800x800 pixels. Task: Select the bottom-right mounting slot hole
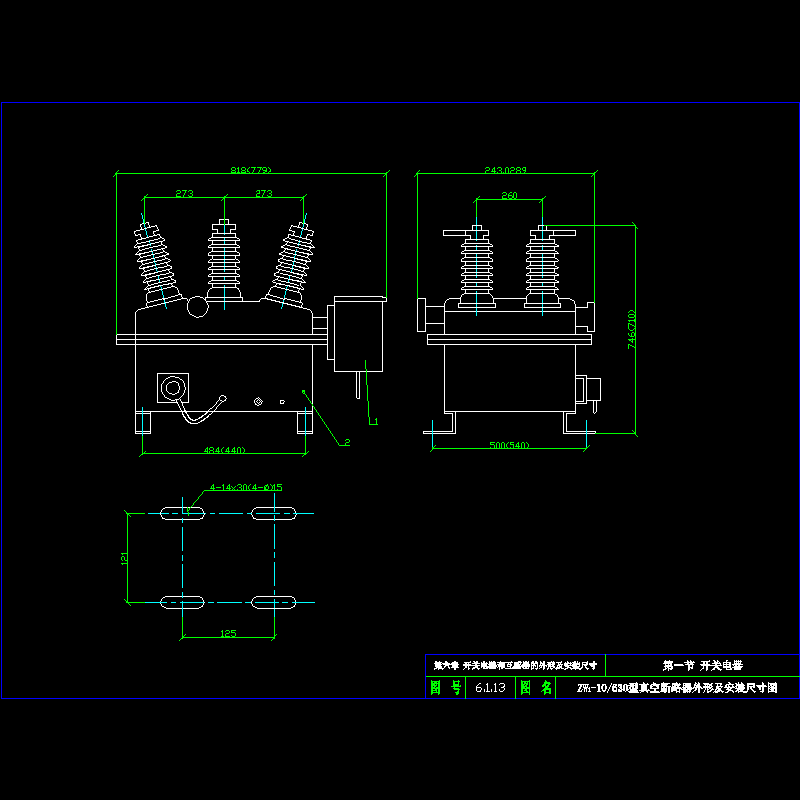point(274,601)
